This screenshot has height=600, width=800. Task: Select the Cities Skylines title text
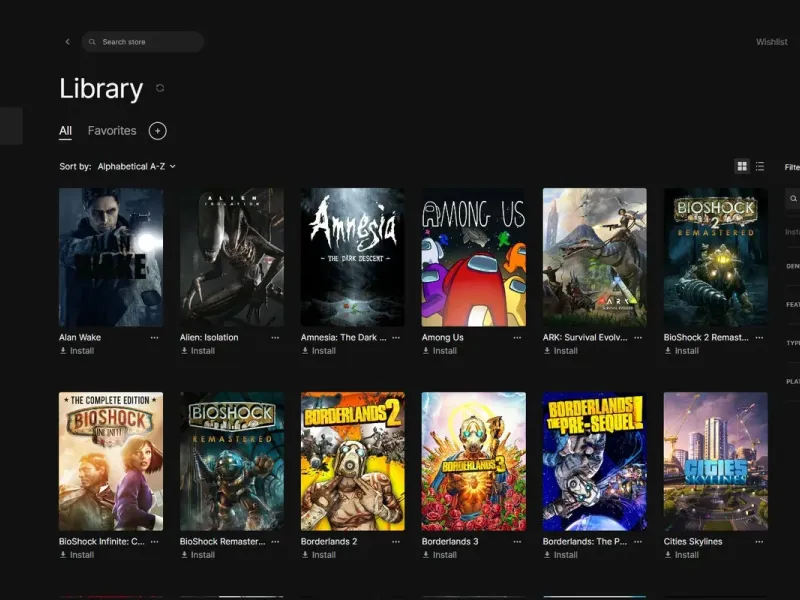tap(693, 541)
